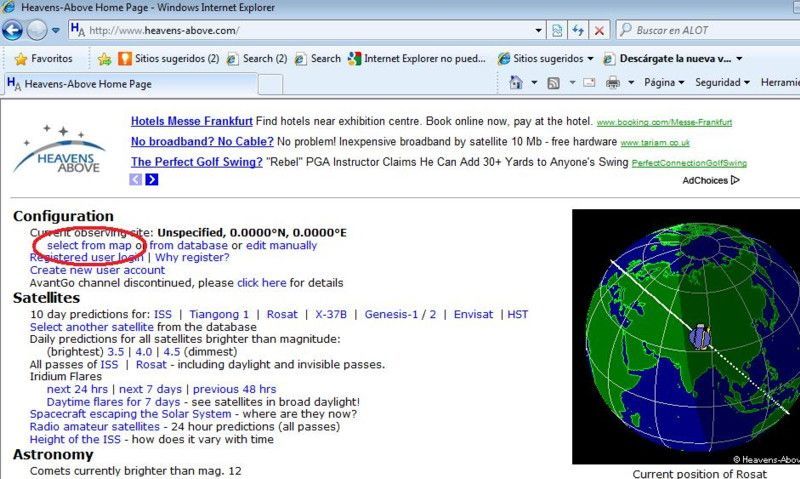Open the Hotels Messe Frankfurt ad link
Screen dimensions: 800x479
pyautogui.click(x=191, y=121)
